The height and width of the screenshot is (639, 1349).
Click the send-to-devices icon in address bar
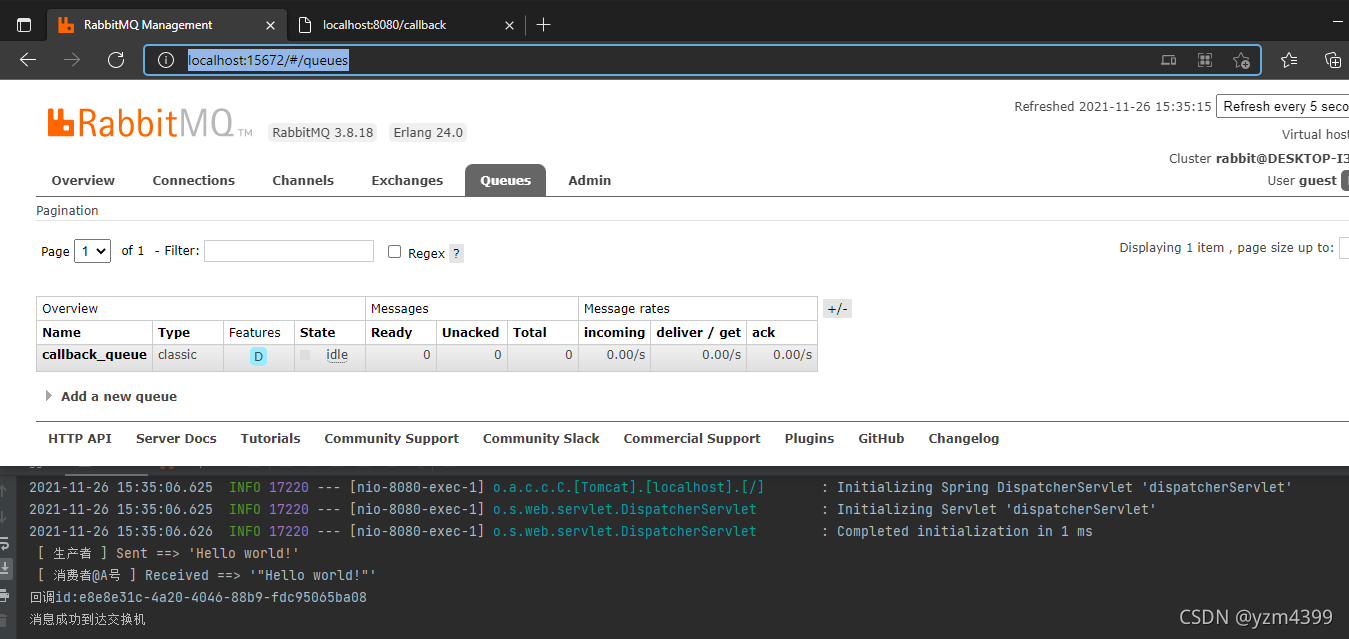(1168, 60)
